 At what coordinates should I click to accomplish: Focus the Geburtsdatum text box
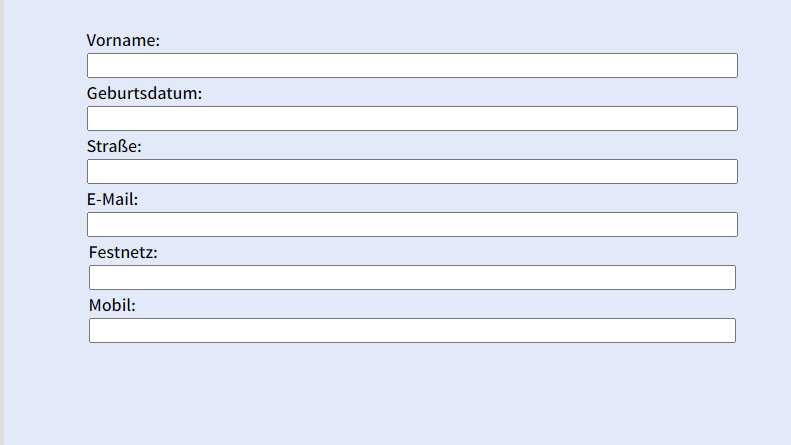coord(412,119)
